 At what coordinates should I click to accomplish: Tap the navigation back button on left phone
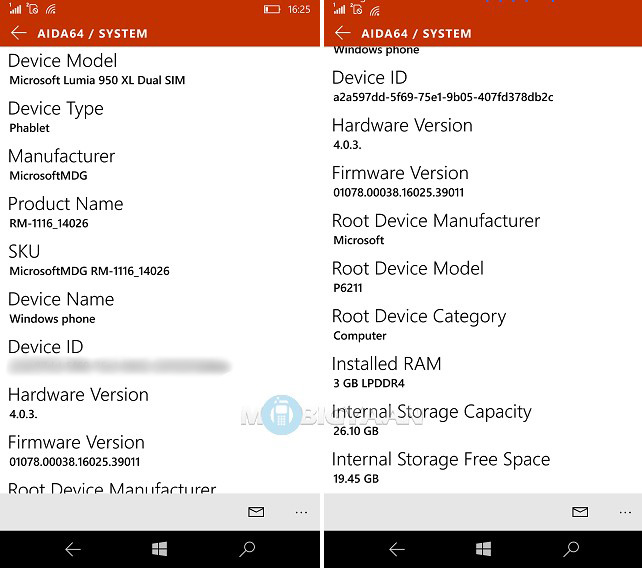click(x=73, y=549)
